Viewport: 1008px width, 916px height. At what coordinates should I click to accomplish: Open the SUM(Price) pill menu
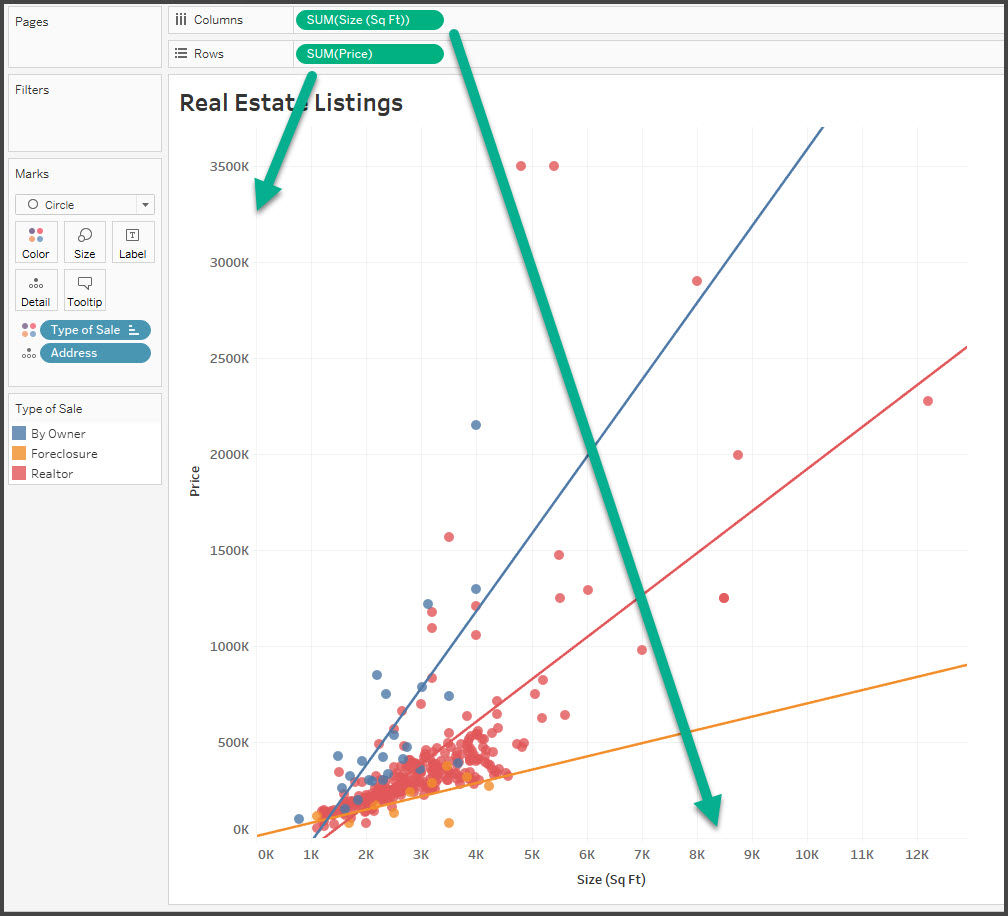pyautogui.click(x=369, y=54)
